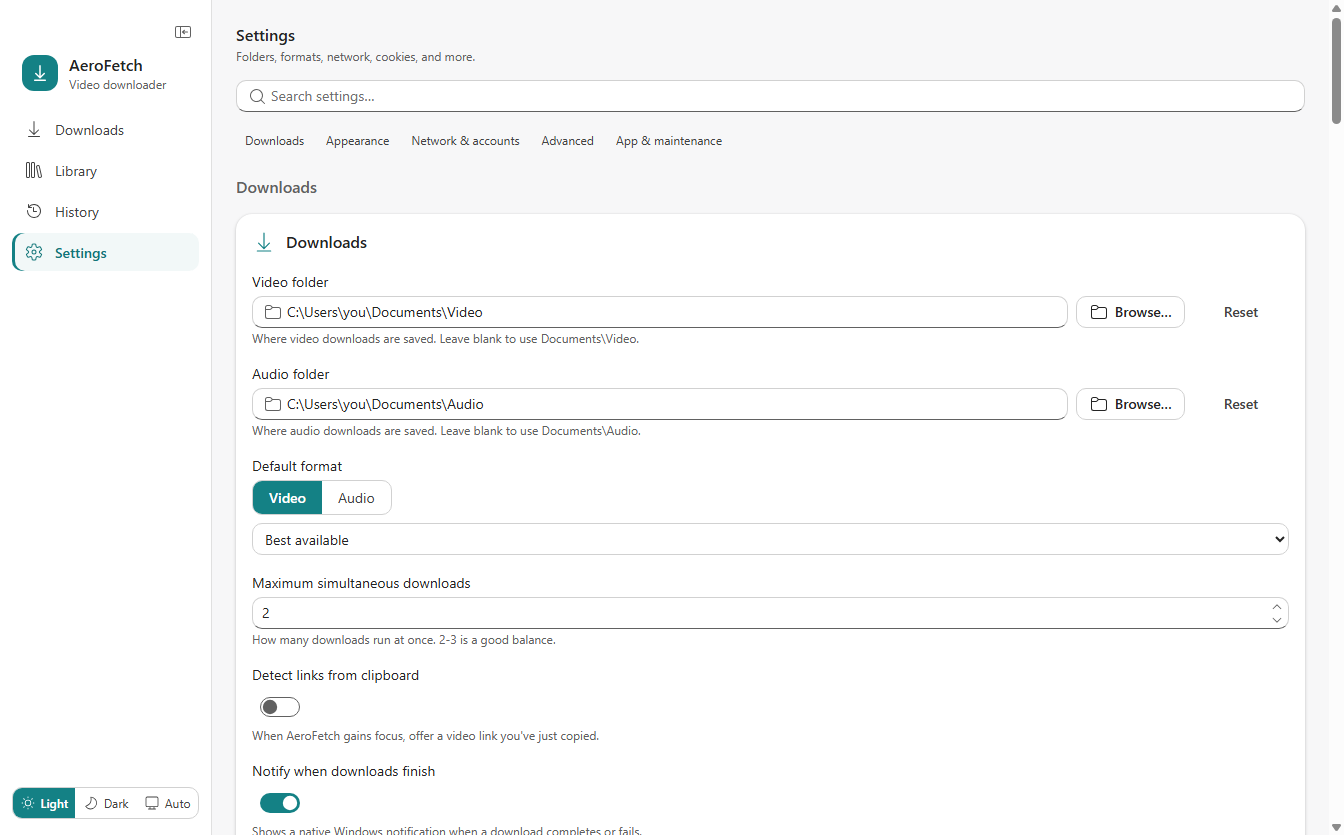Switch to the Dark theme
Image resolution: width=1344 pixels, height=835 pixels.
point(107,803)
